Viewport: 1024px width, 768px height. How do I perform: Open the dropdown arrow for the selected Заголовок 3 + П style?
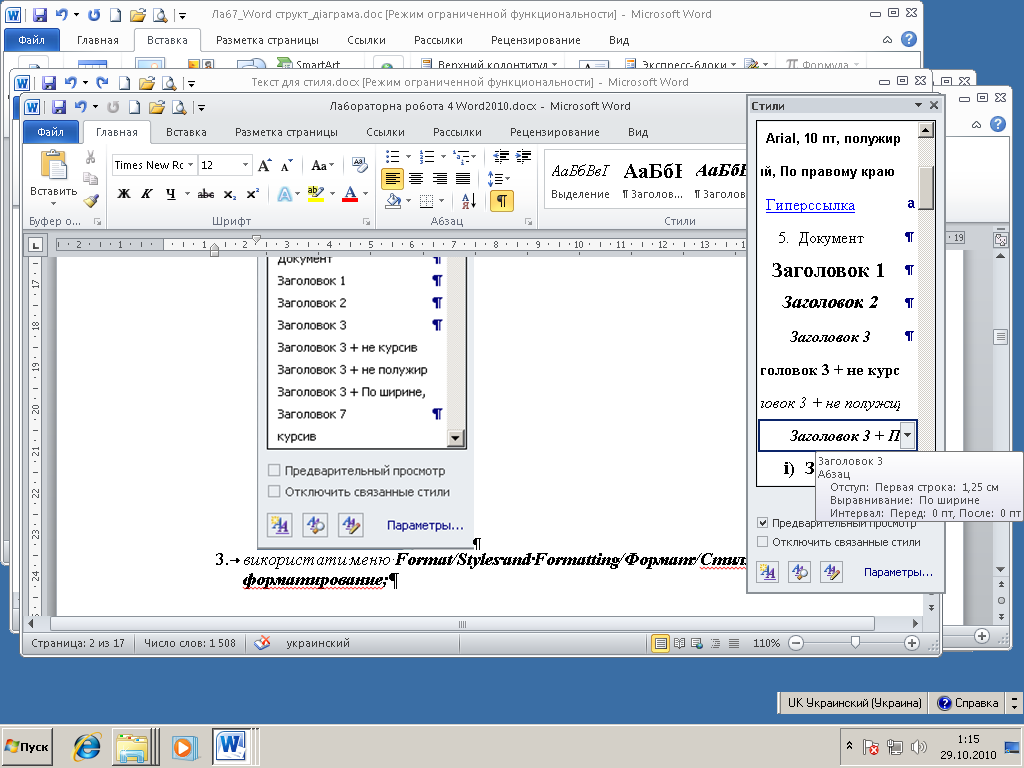click(x=908, y=435)
